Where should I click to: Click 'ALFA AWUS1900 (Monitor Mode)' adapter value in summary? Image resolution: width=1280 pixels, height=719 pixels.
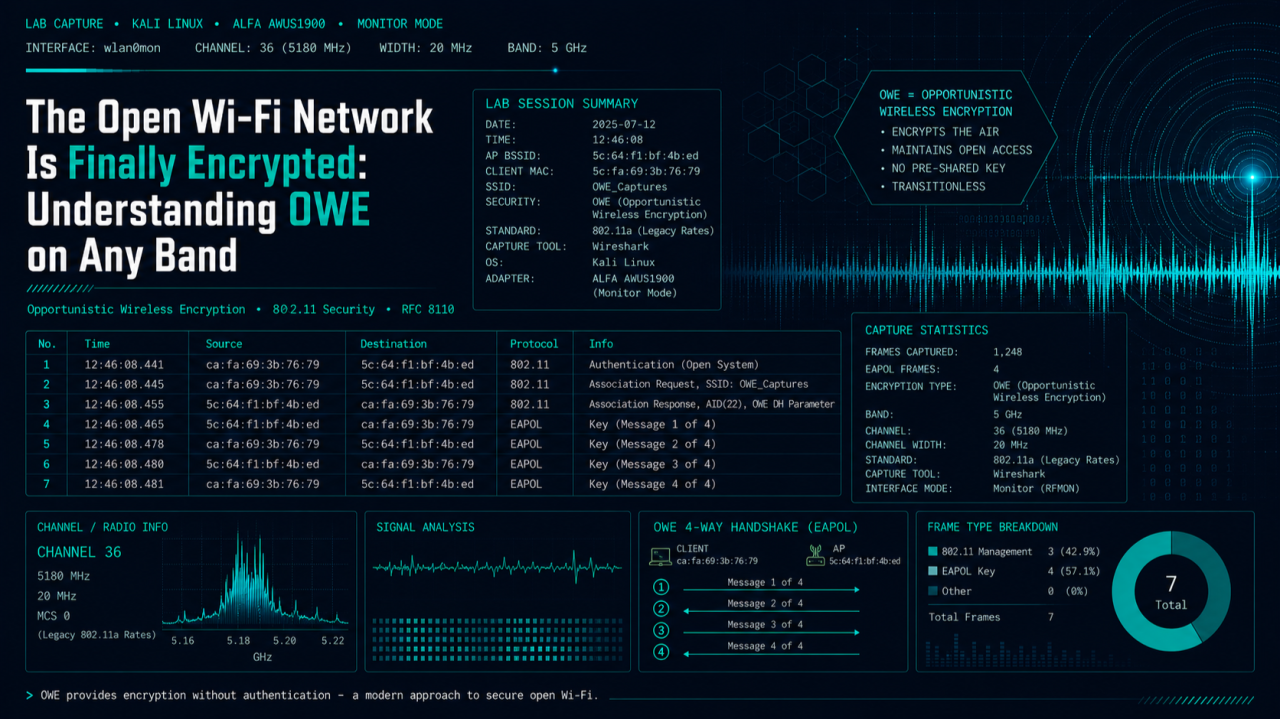(x=637, y=286)
